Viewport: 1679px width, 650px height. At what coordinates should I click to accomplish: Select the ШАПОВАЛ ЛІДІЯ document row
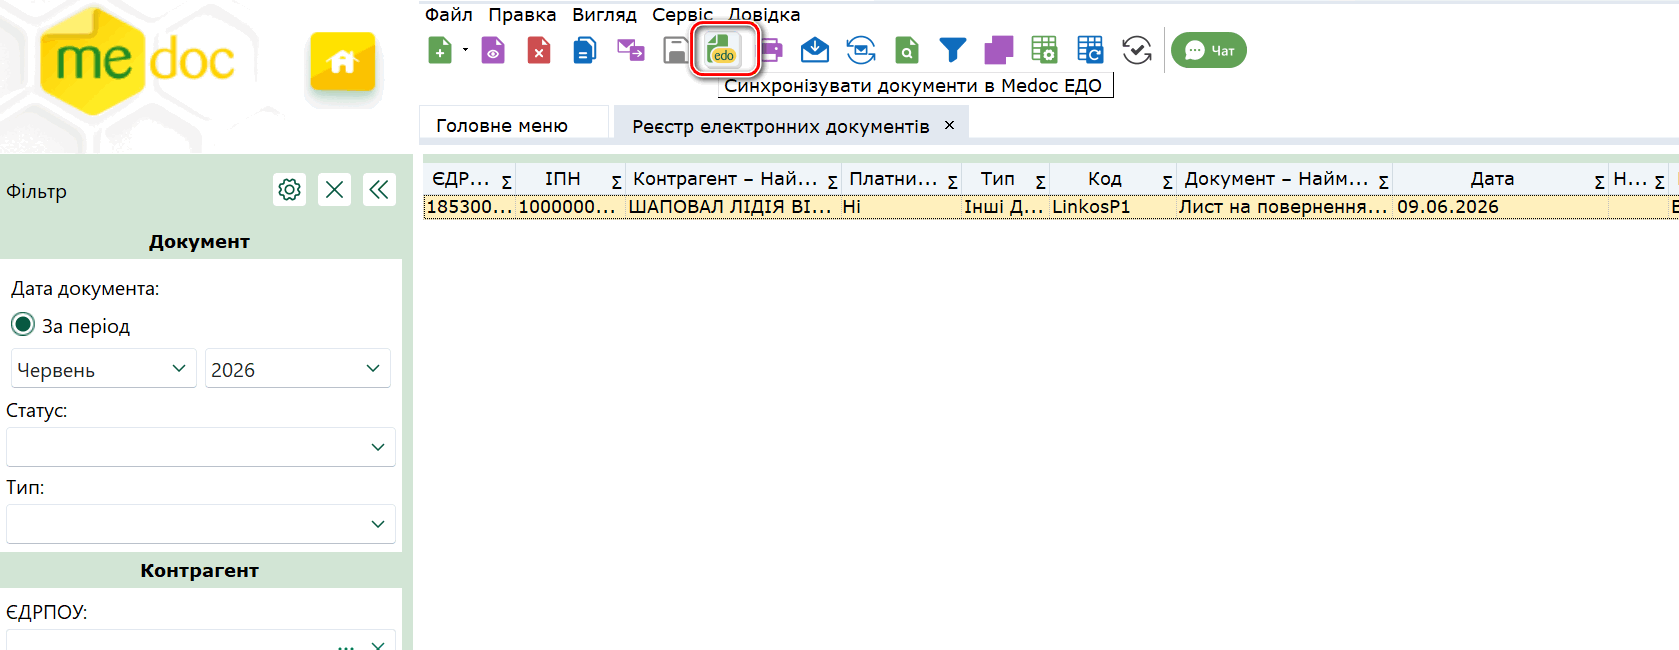(x=1050, y=207)
